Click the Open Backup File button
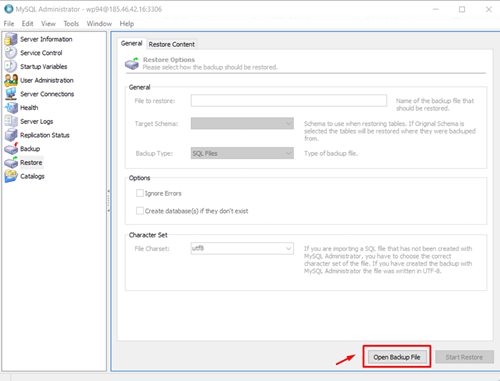Screen dimensions: 500x381 397,357
